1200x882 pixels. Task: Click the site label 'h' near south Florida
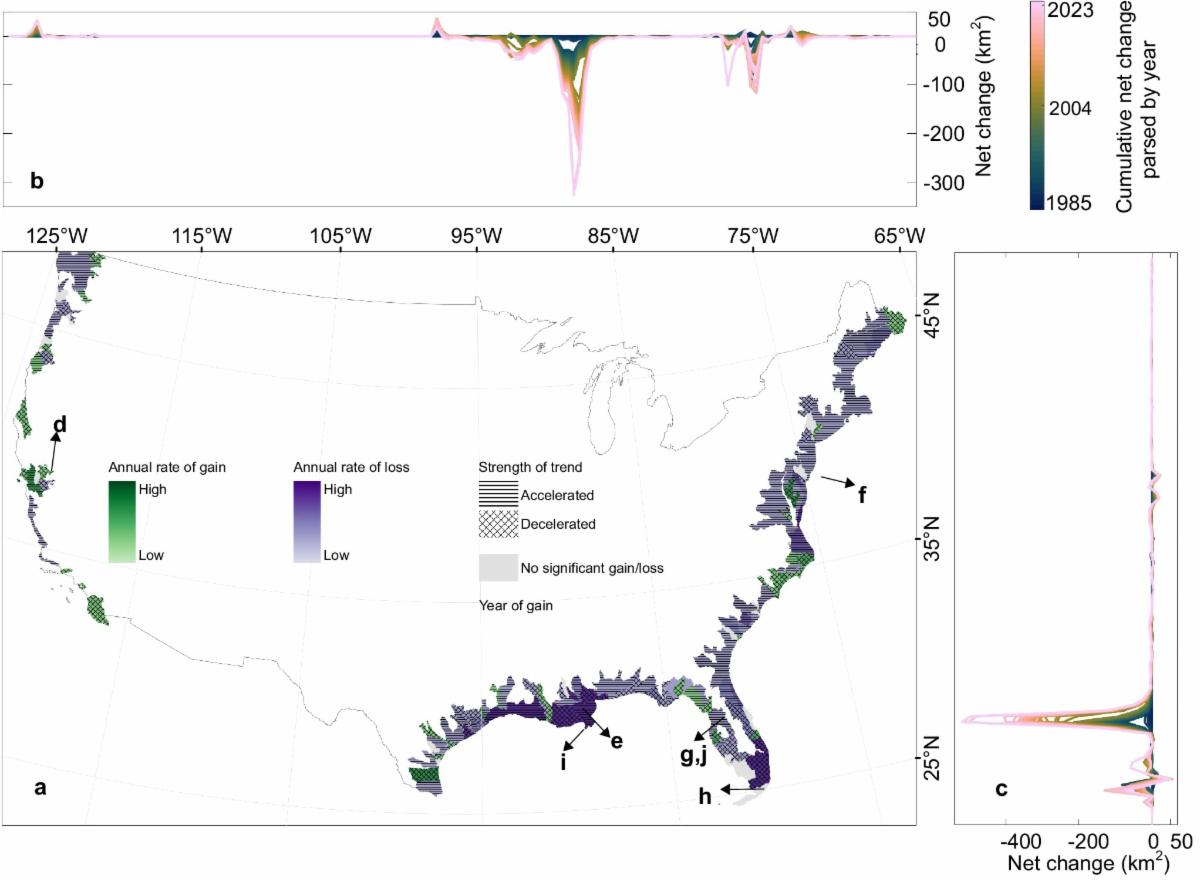point(706,796)
